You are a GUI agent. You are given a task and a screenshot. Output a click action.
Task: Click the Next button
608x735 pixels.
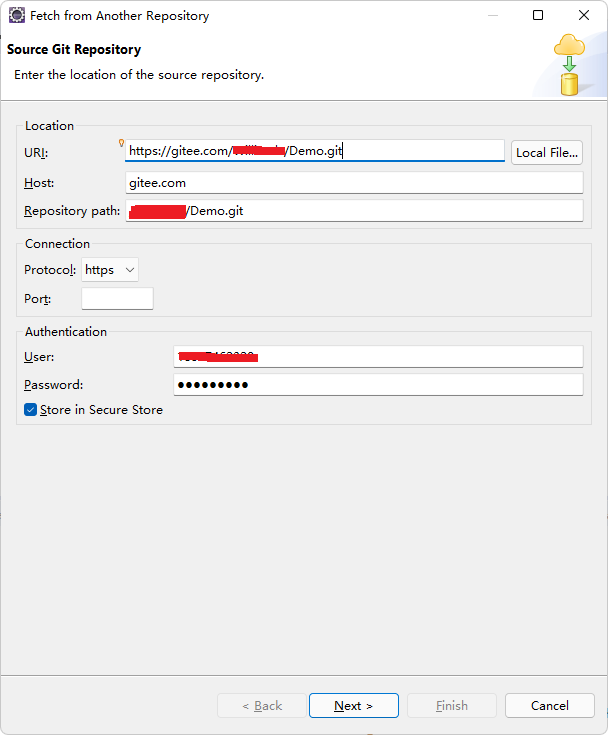click(x=354, y=705)
